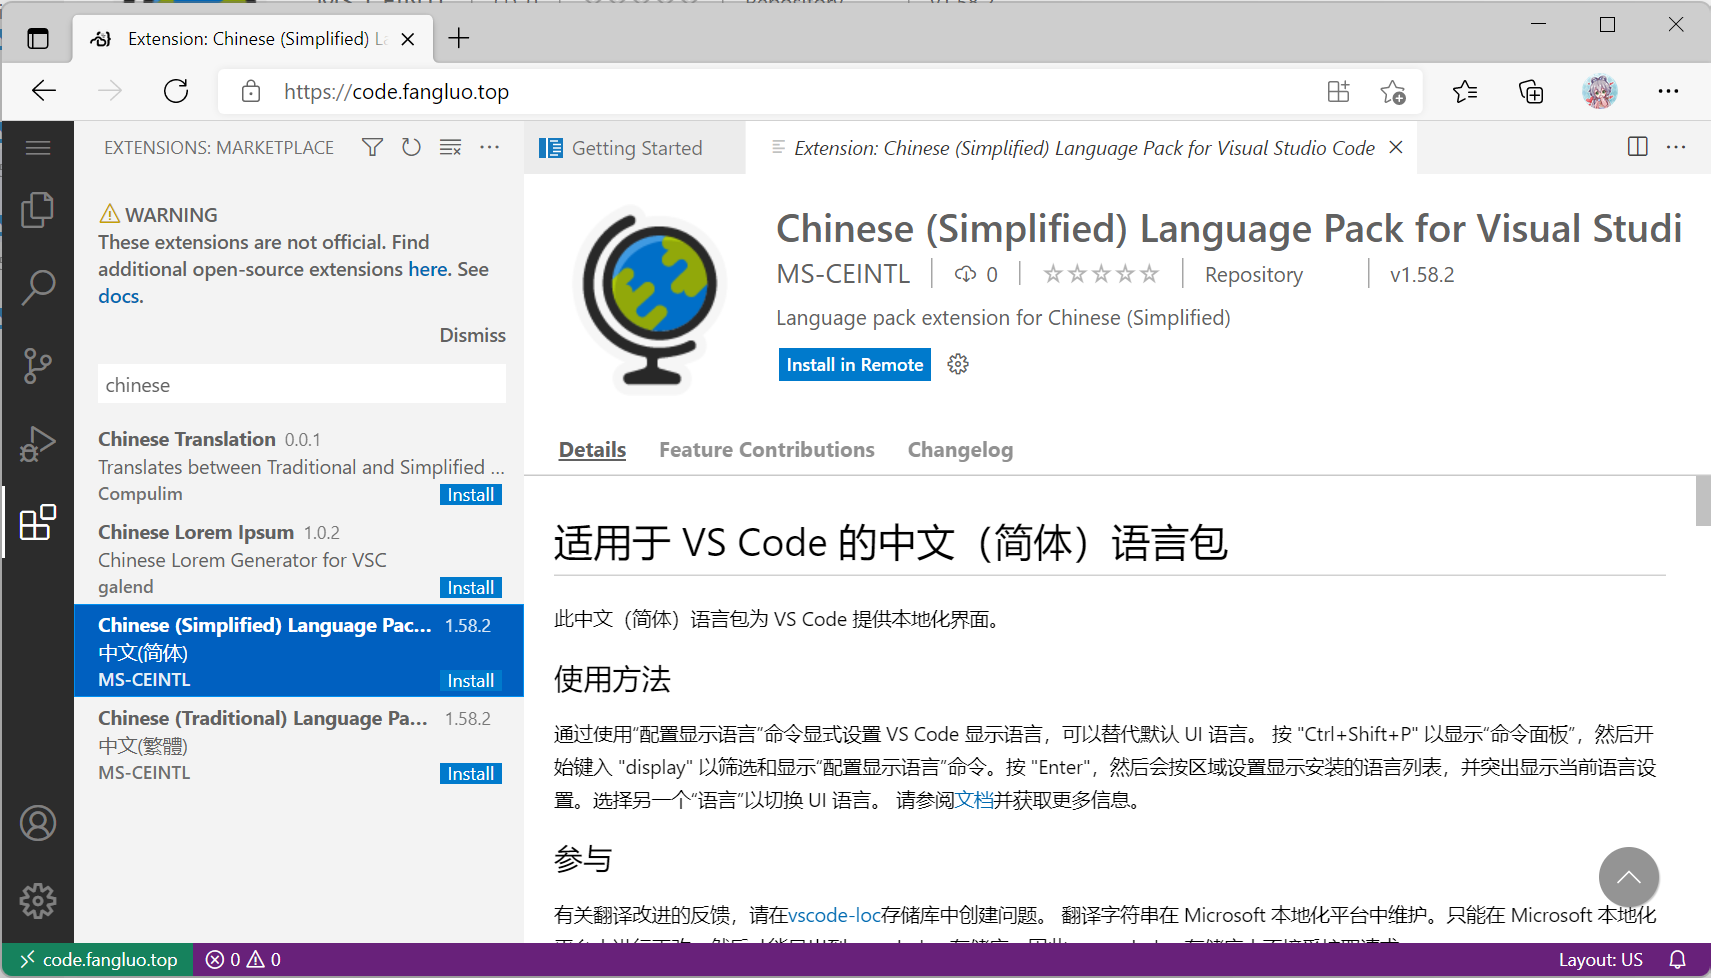
Task: Open the Changelog tab
Action: click(x=960, y=450)
